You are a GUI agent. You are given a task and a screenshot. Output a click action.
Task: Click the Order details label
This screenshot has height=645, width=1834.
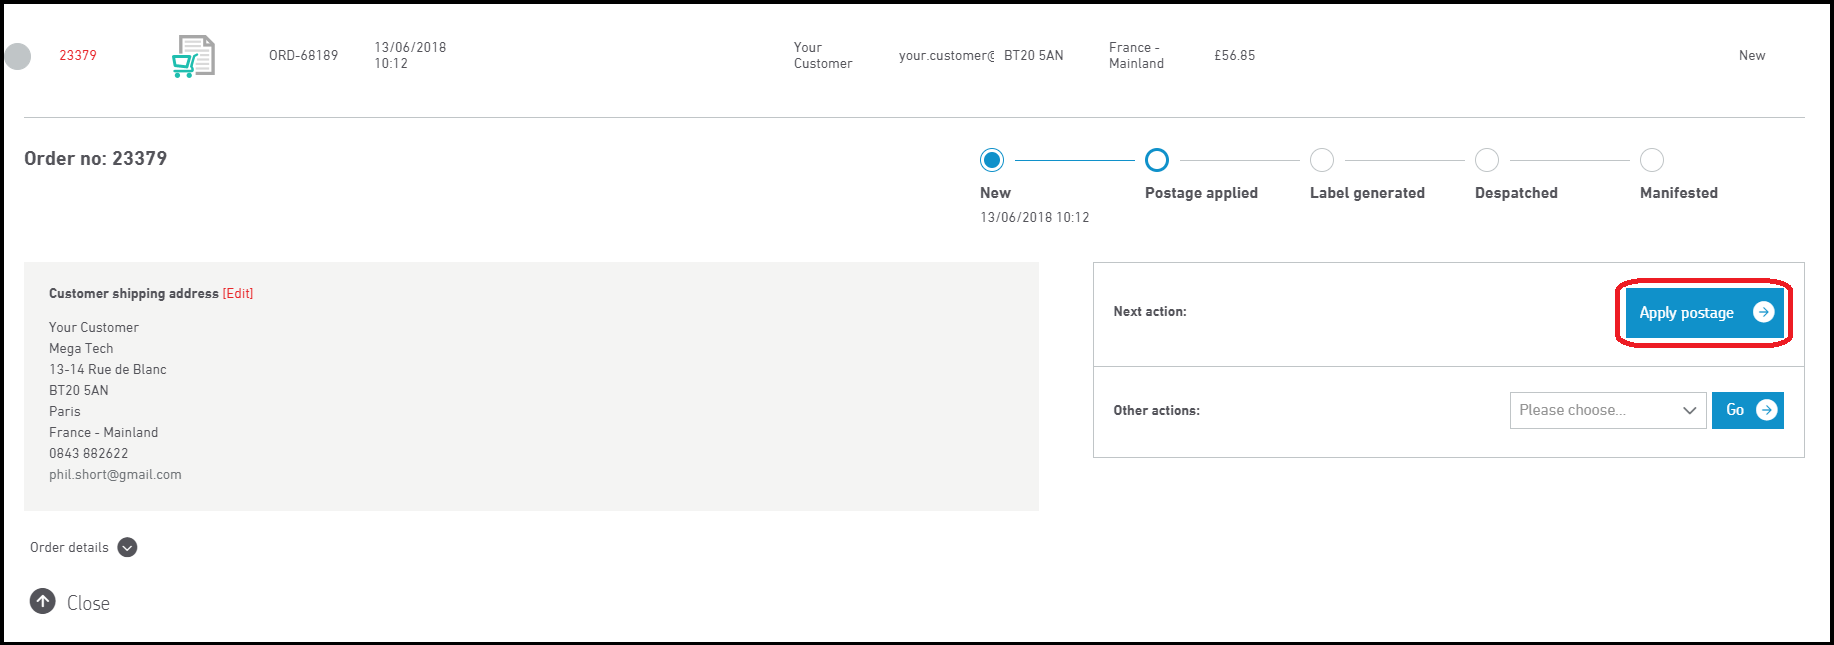point(69,547)
